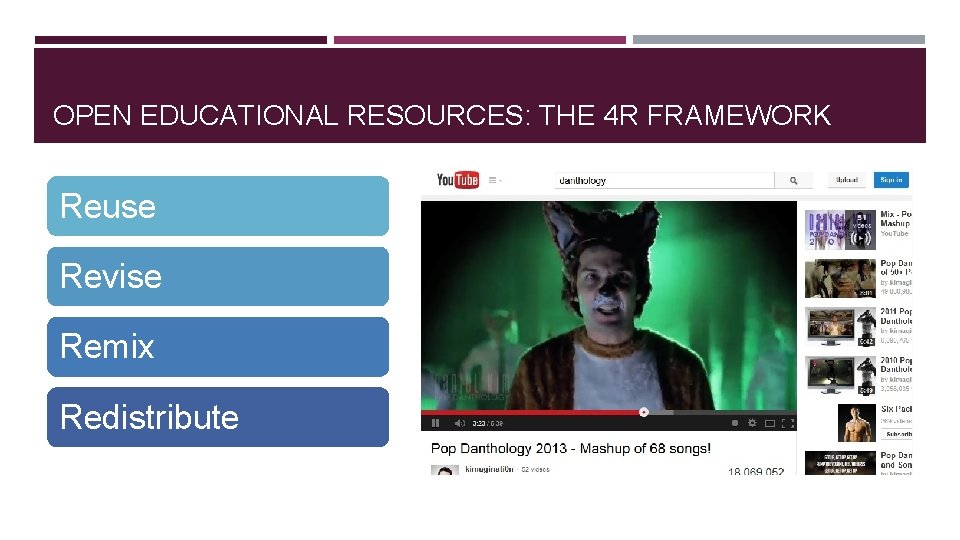Click Subscribe under the Six Pack suggestion
Image resolution: width=960 pixels, height=540 pixels.
tap(898, 434)
